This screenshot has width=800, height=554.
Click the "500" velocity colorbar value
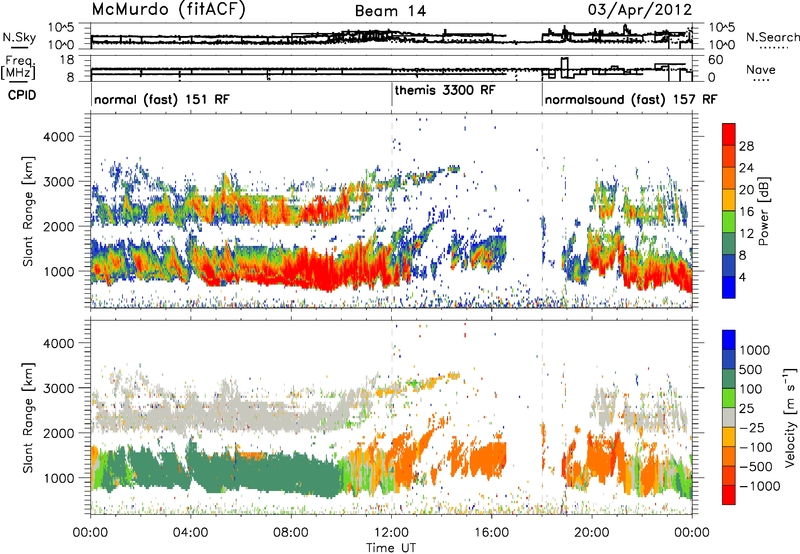pos(751,369)
